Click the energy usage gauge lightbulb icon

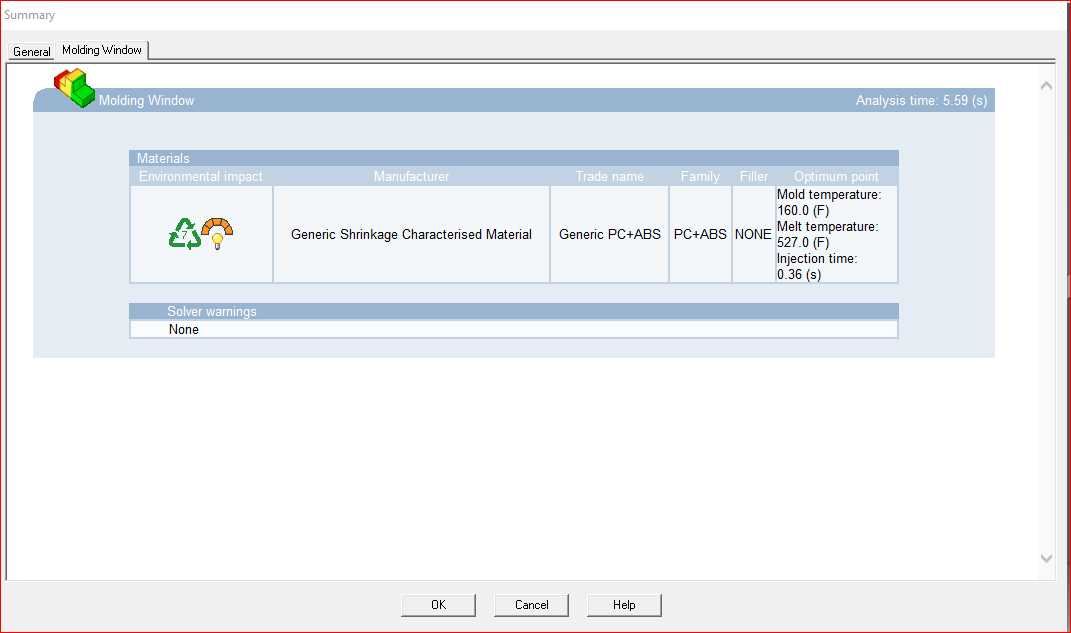tap(217, 233)
